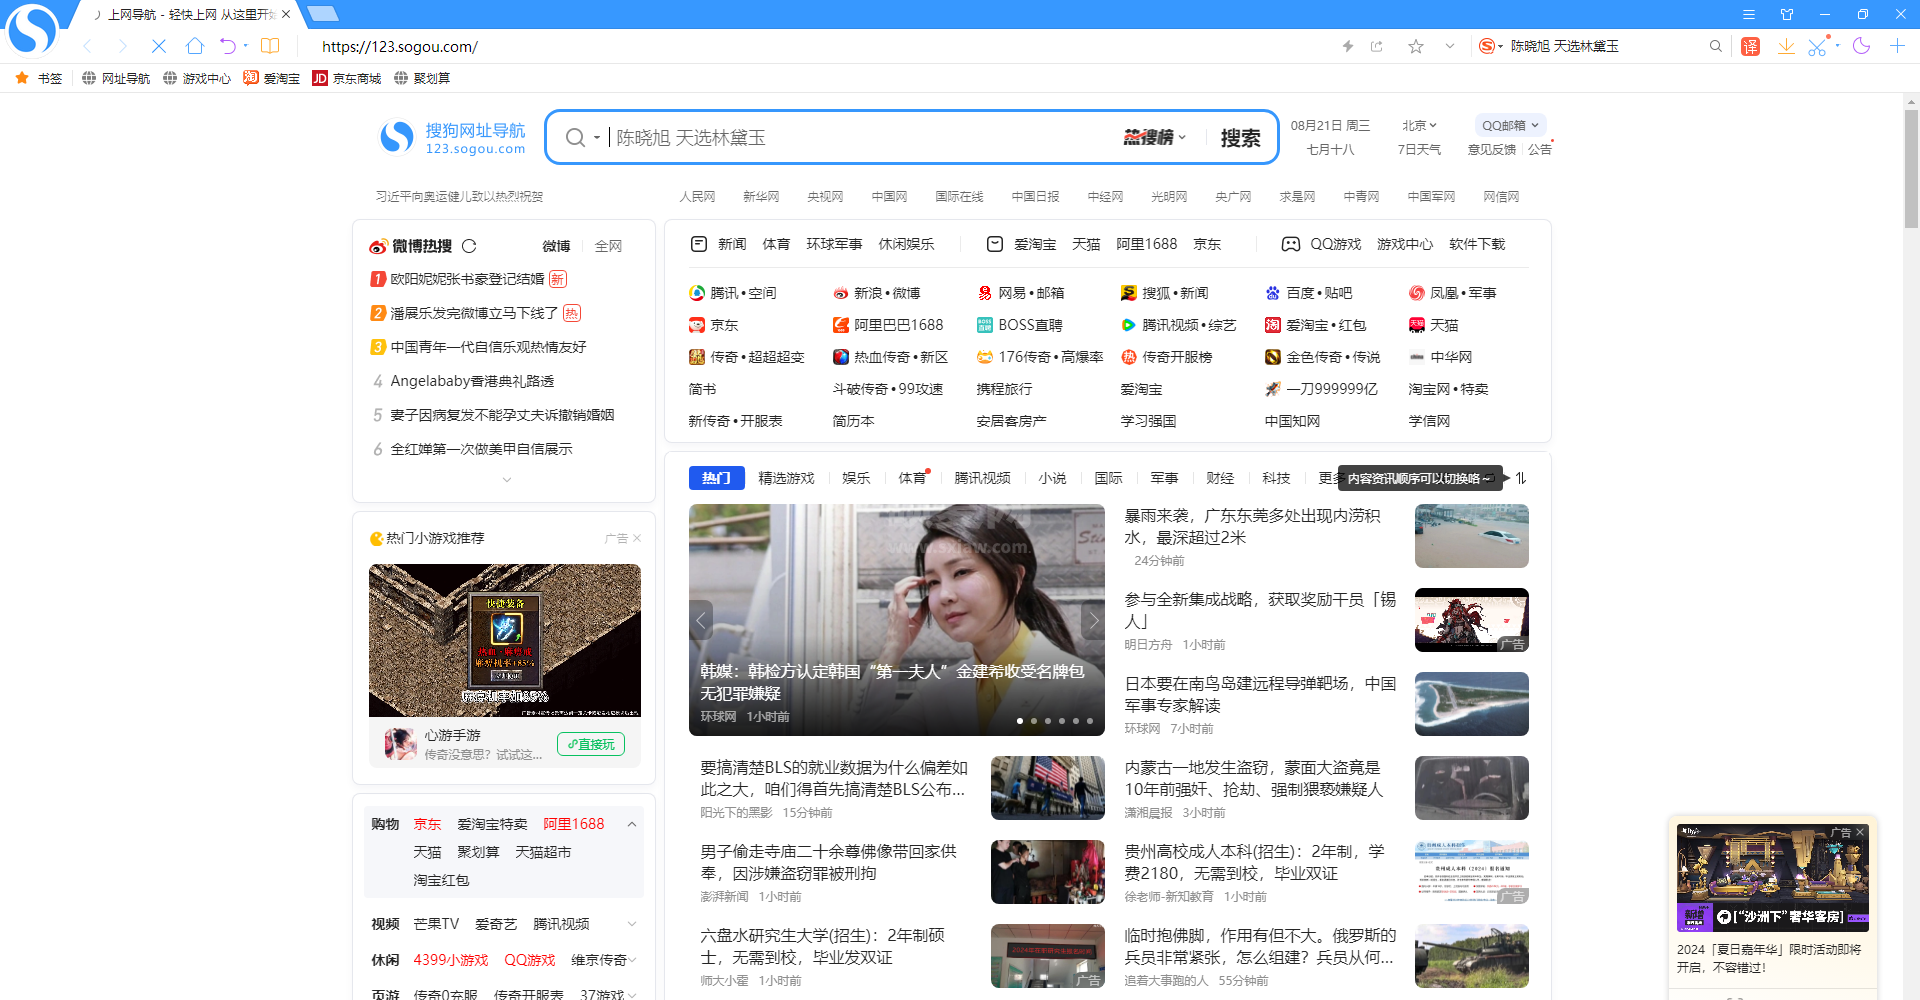Click the address bar URL
Image resolution: width=1920 pixels, height=1000 pixels.
(400, 46)
